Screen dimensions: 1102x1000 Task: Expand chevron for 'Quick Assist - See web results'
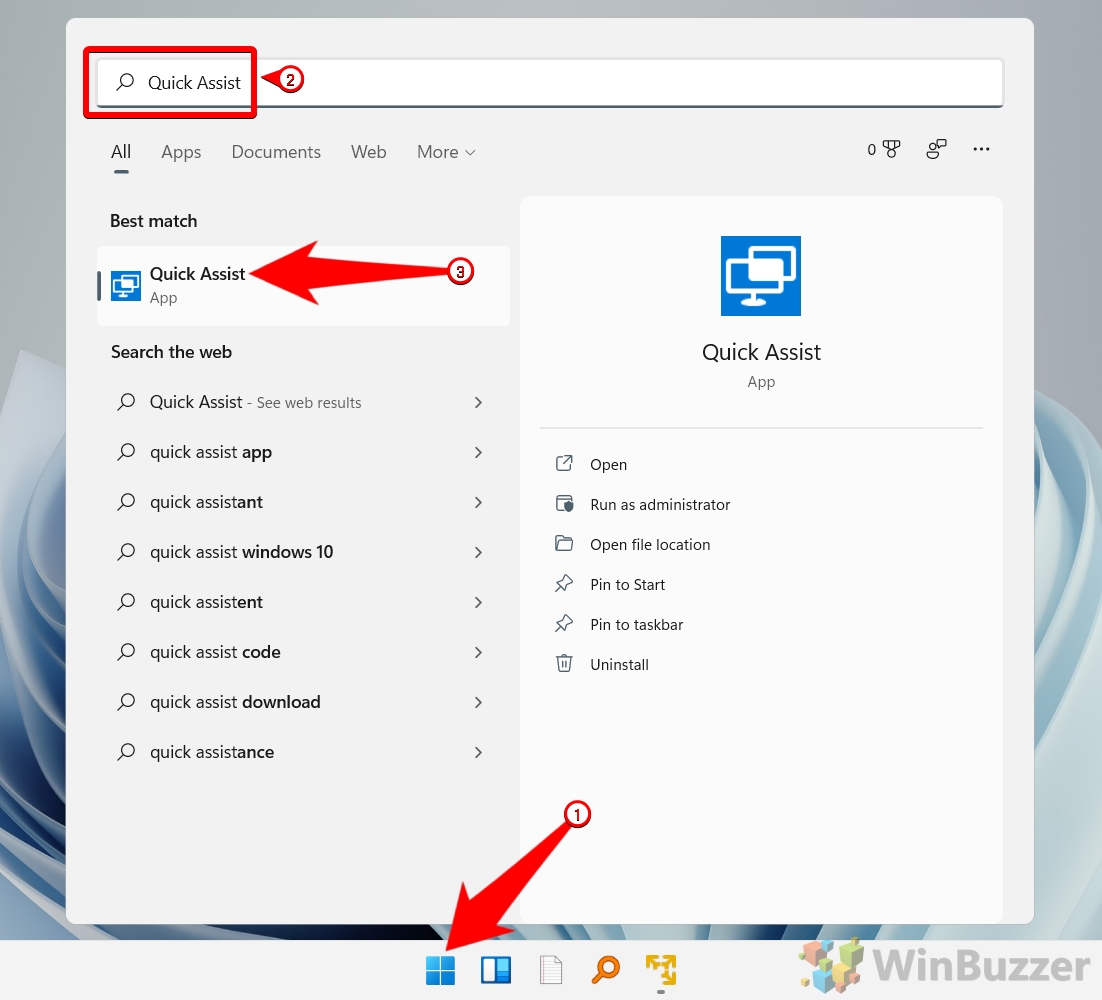point(478,402)
